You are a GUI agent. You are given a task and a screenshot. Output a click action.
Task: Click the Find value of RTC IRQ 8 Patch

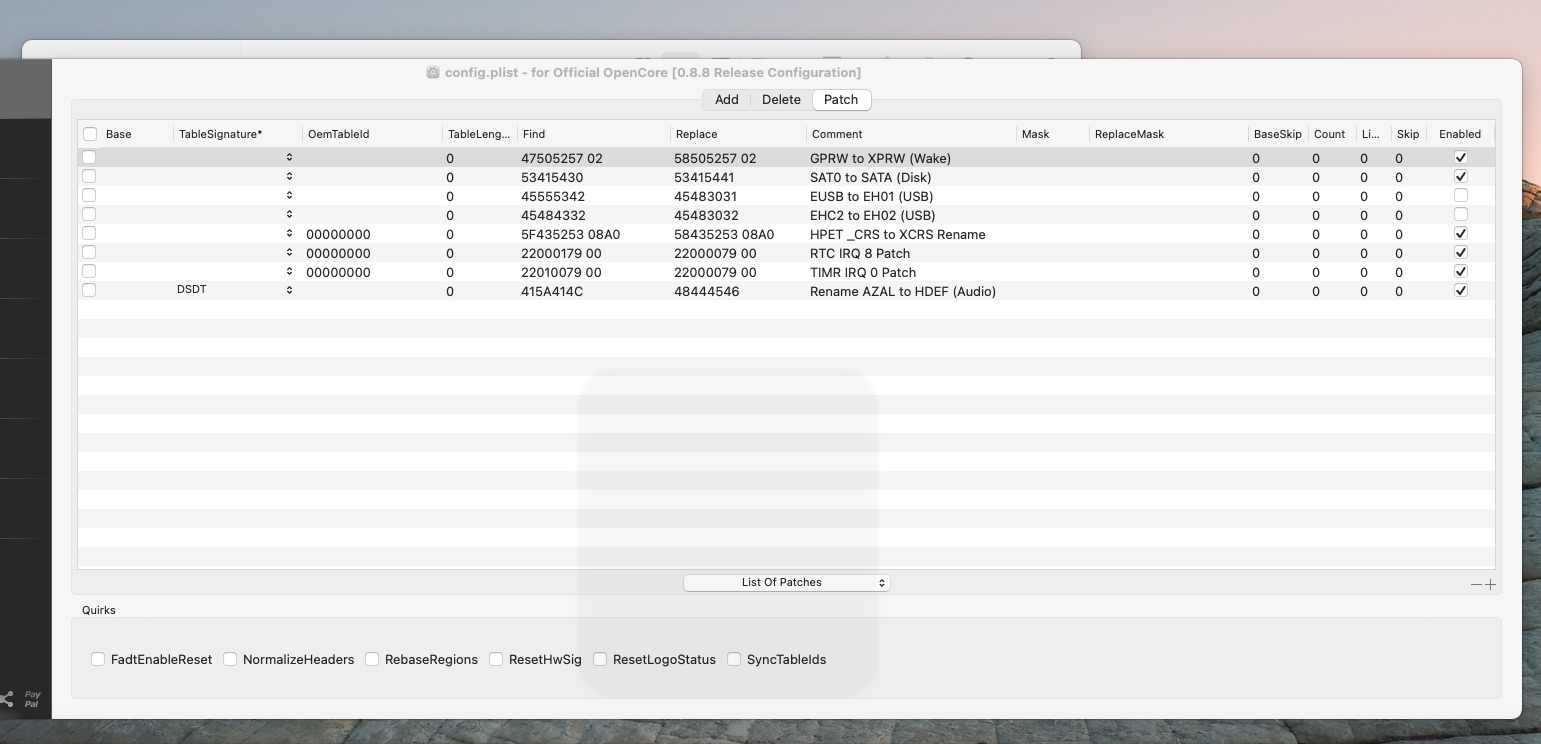561,254
